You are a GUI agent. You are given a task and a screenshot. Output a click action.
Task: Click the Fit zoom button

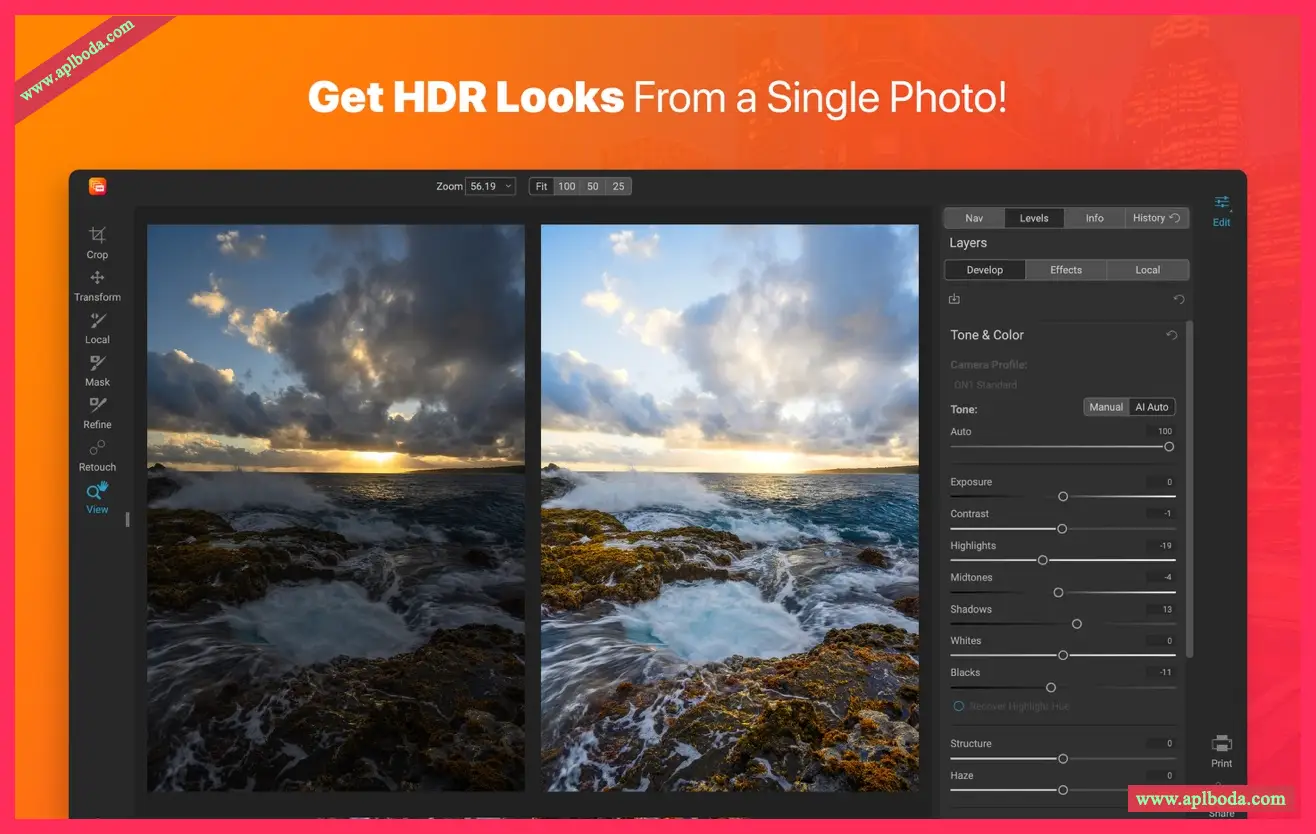pos(541,186)
